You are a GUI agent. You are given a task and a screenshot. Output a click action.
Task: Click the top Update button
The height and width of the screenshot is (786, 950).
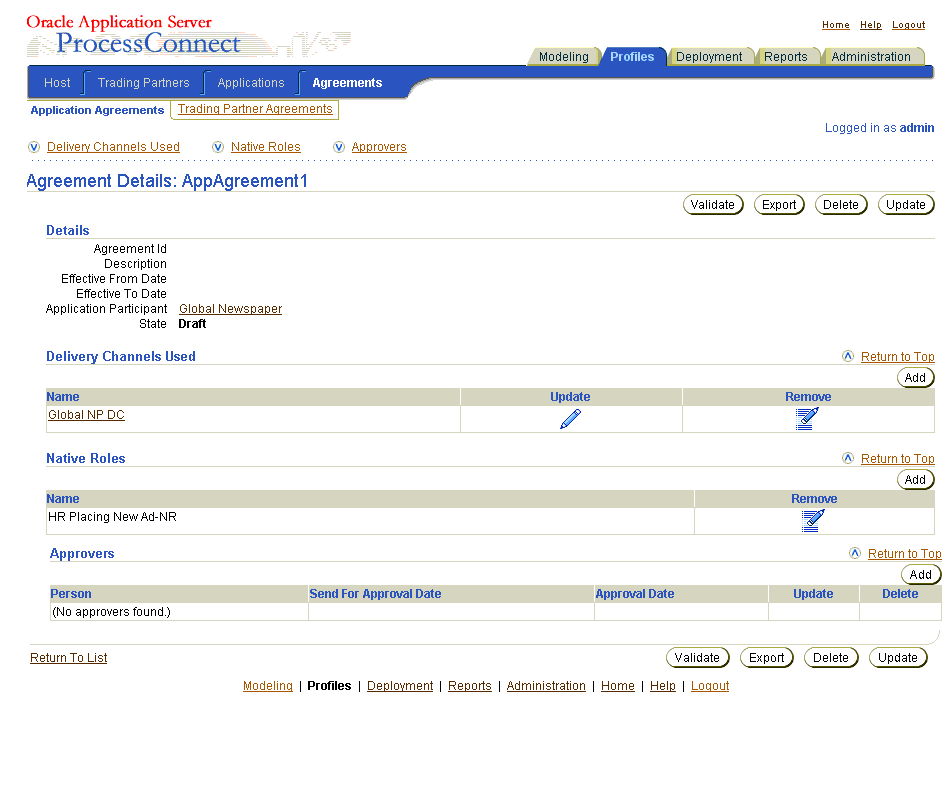click(x=906, y=205)
